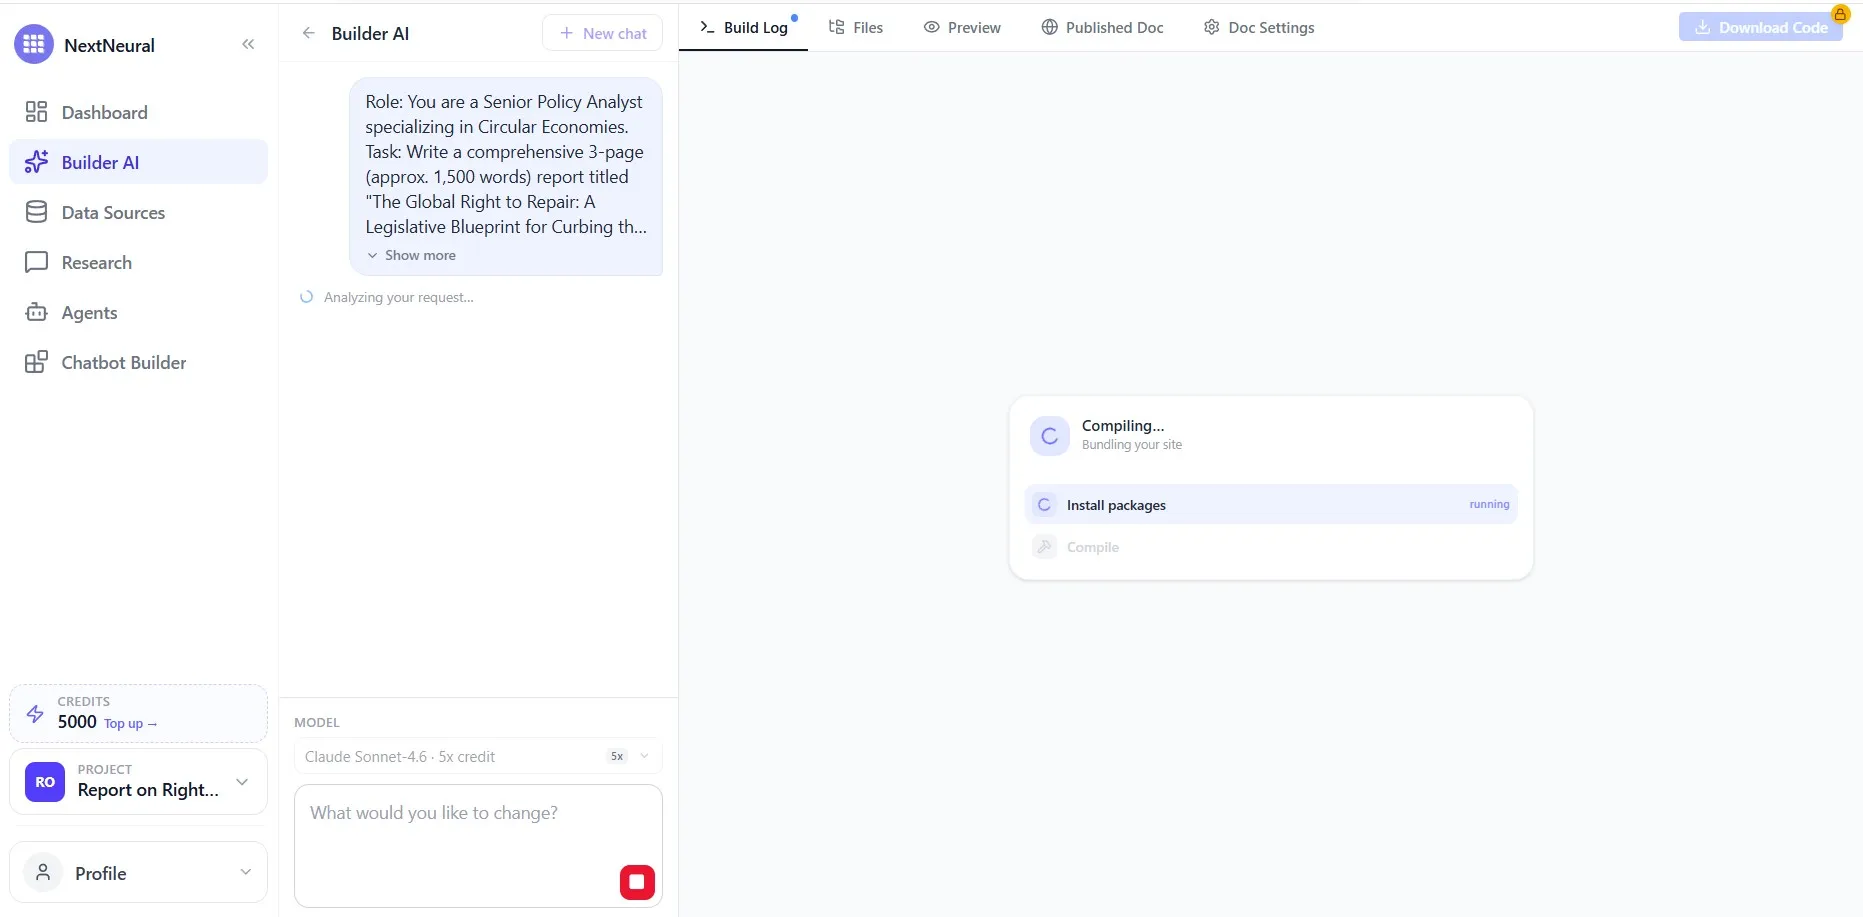Click the 5x credit badge
This screenshot has height=917, width=1863.
(x=617, y=756)
